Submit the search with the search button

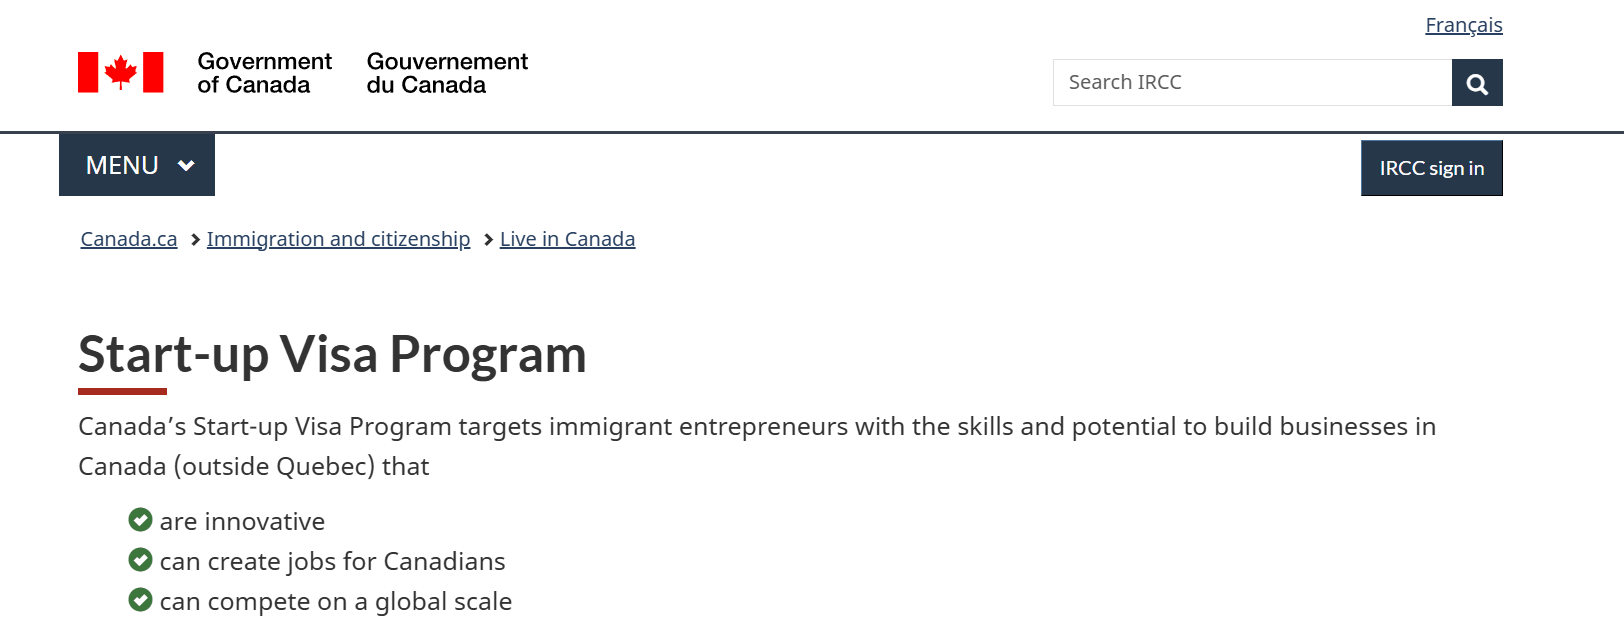1477,82
